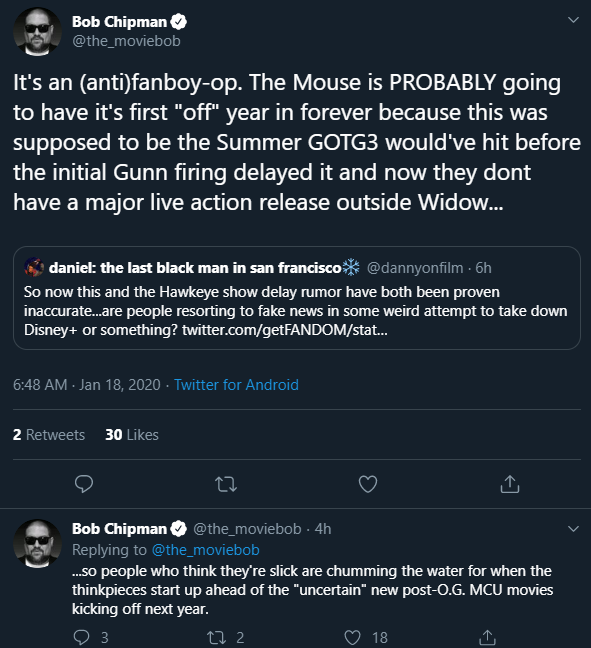Click the Twitter for Android link
The image size is (591, 648).
236,385
